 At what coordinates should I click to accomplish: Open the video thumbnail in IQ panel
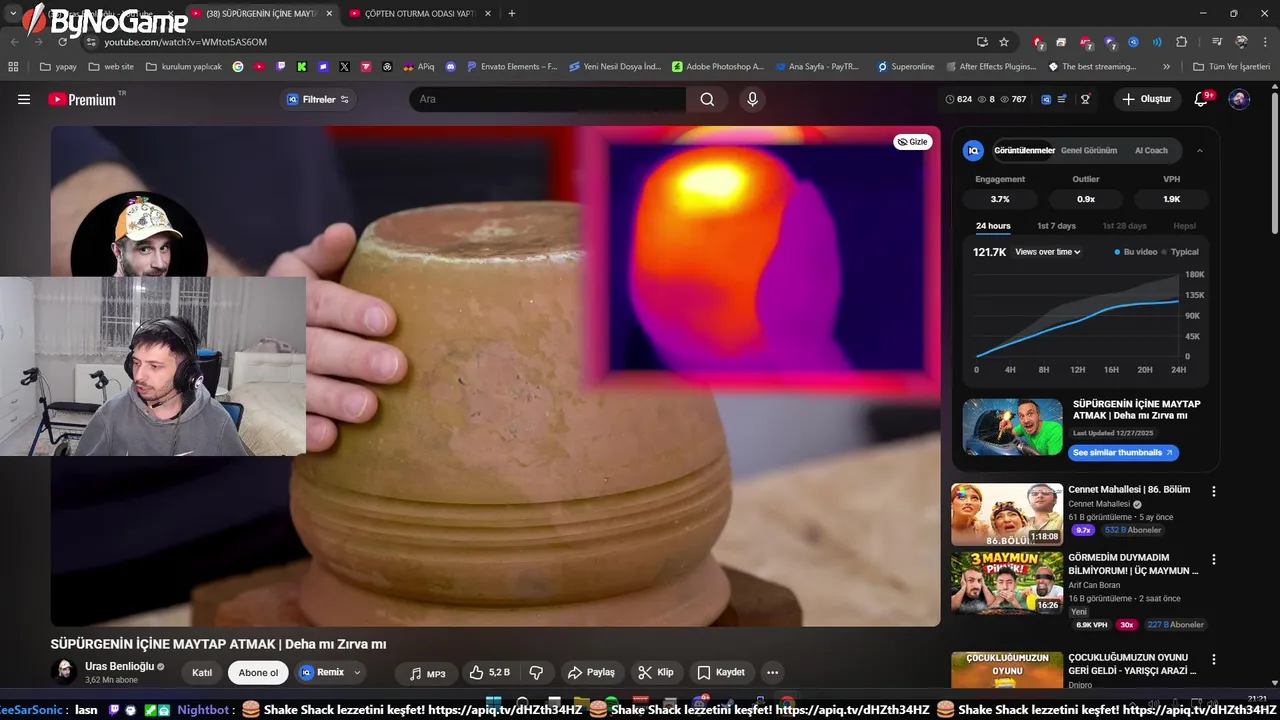[1012, 427]
